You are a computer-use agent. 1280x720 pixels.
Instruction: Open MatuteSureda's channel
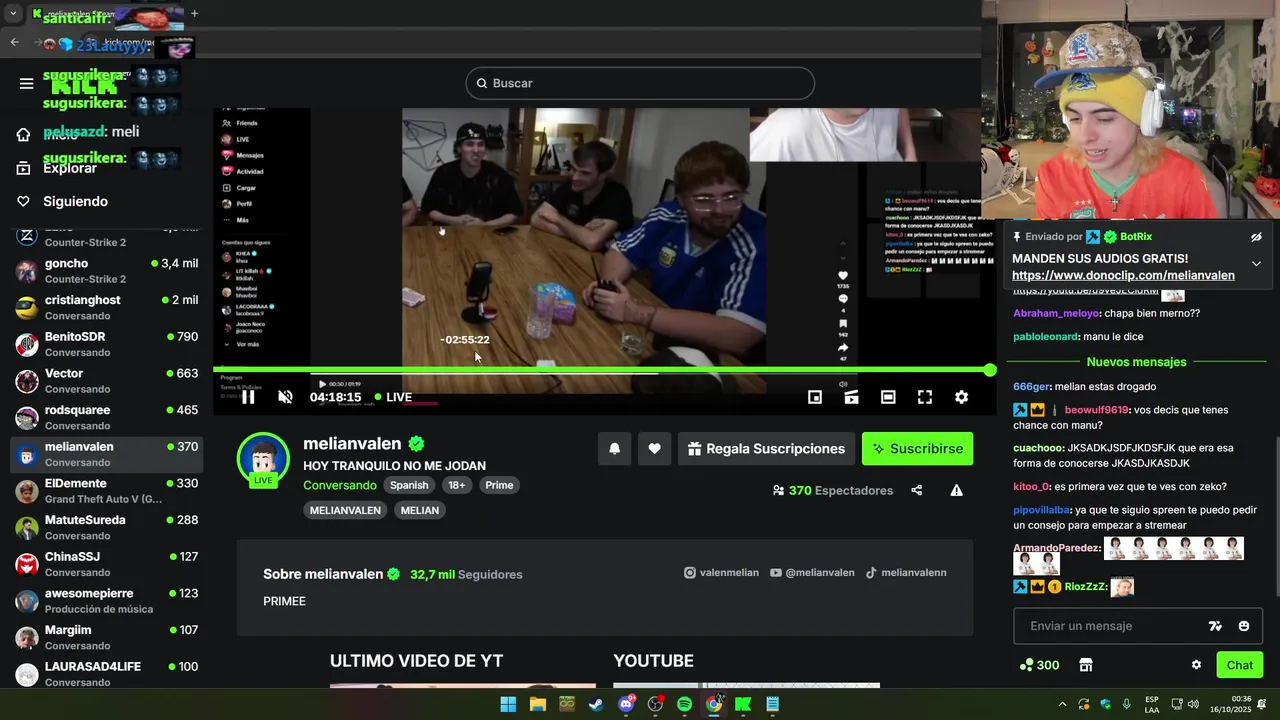click(x=107, y=527)
